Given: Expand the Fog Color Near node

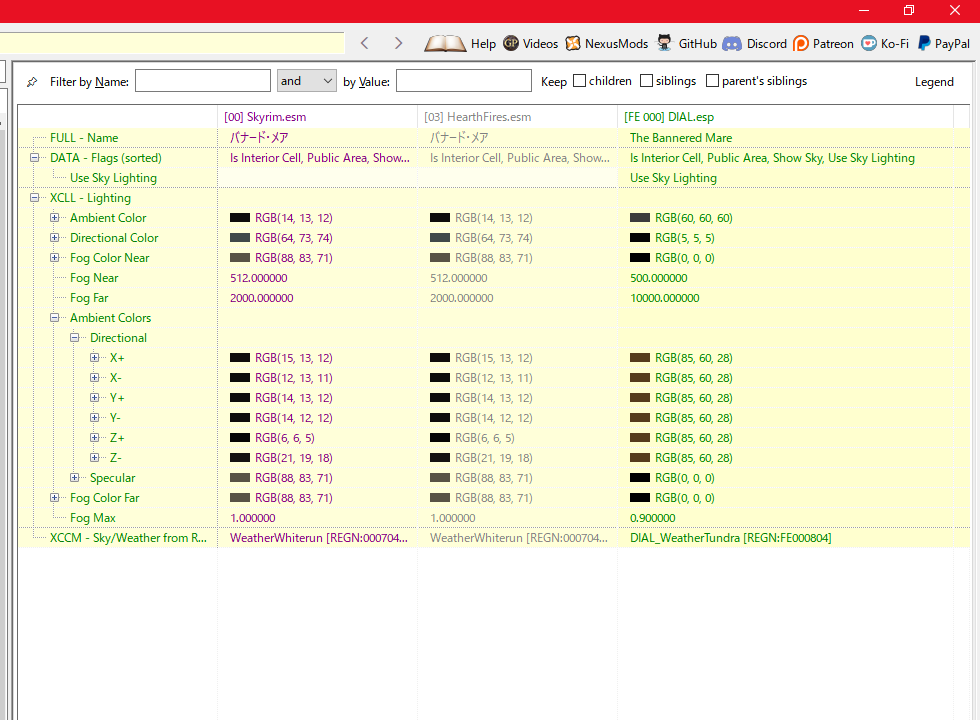Looking at the screenshot, I should click(x=54, y=258).
